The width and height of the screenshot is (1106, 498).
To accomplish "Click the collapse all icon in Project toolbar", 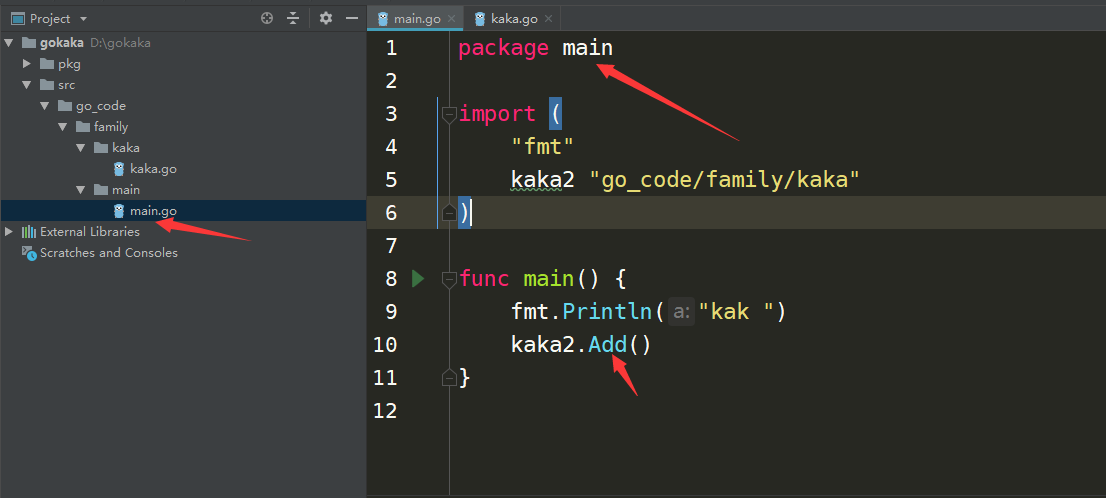I will [293, 19].
